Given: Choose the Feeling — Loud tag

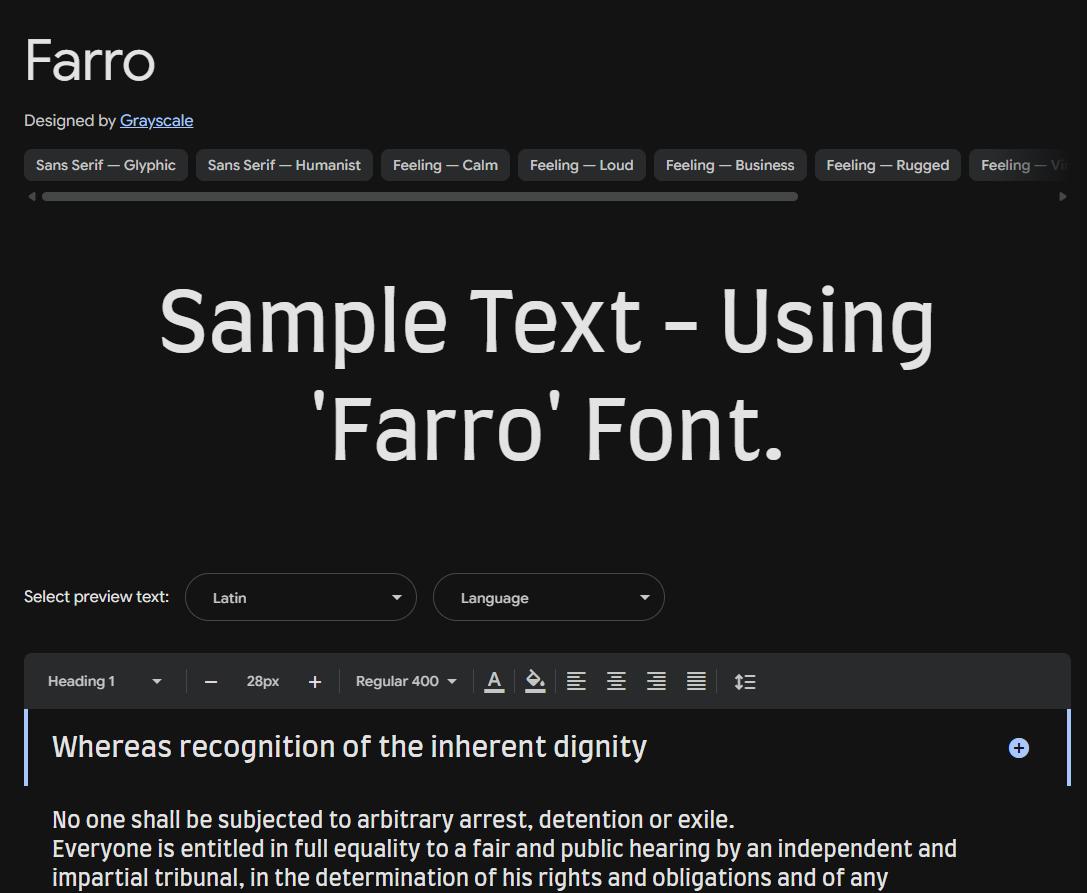Looking at the screenshot, I should (x=582, y=165).
